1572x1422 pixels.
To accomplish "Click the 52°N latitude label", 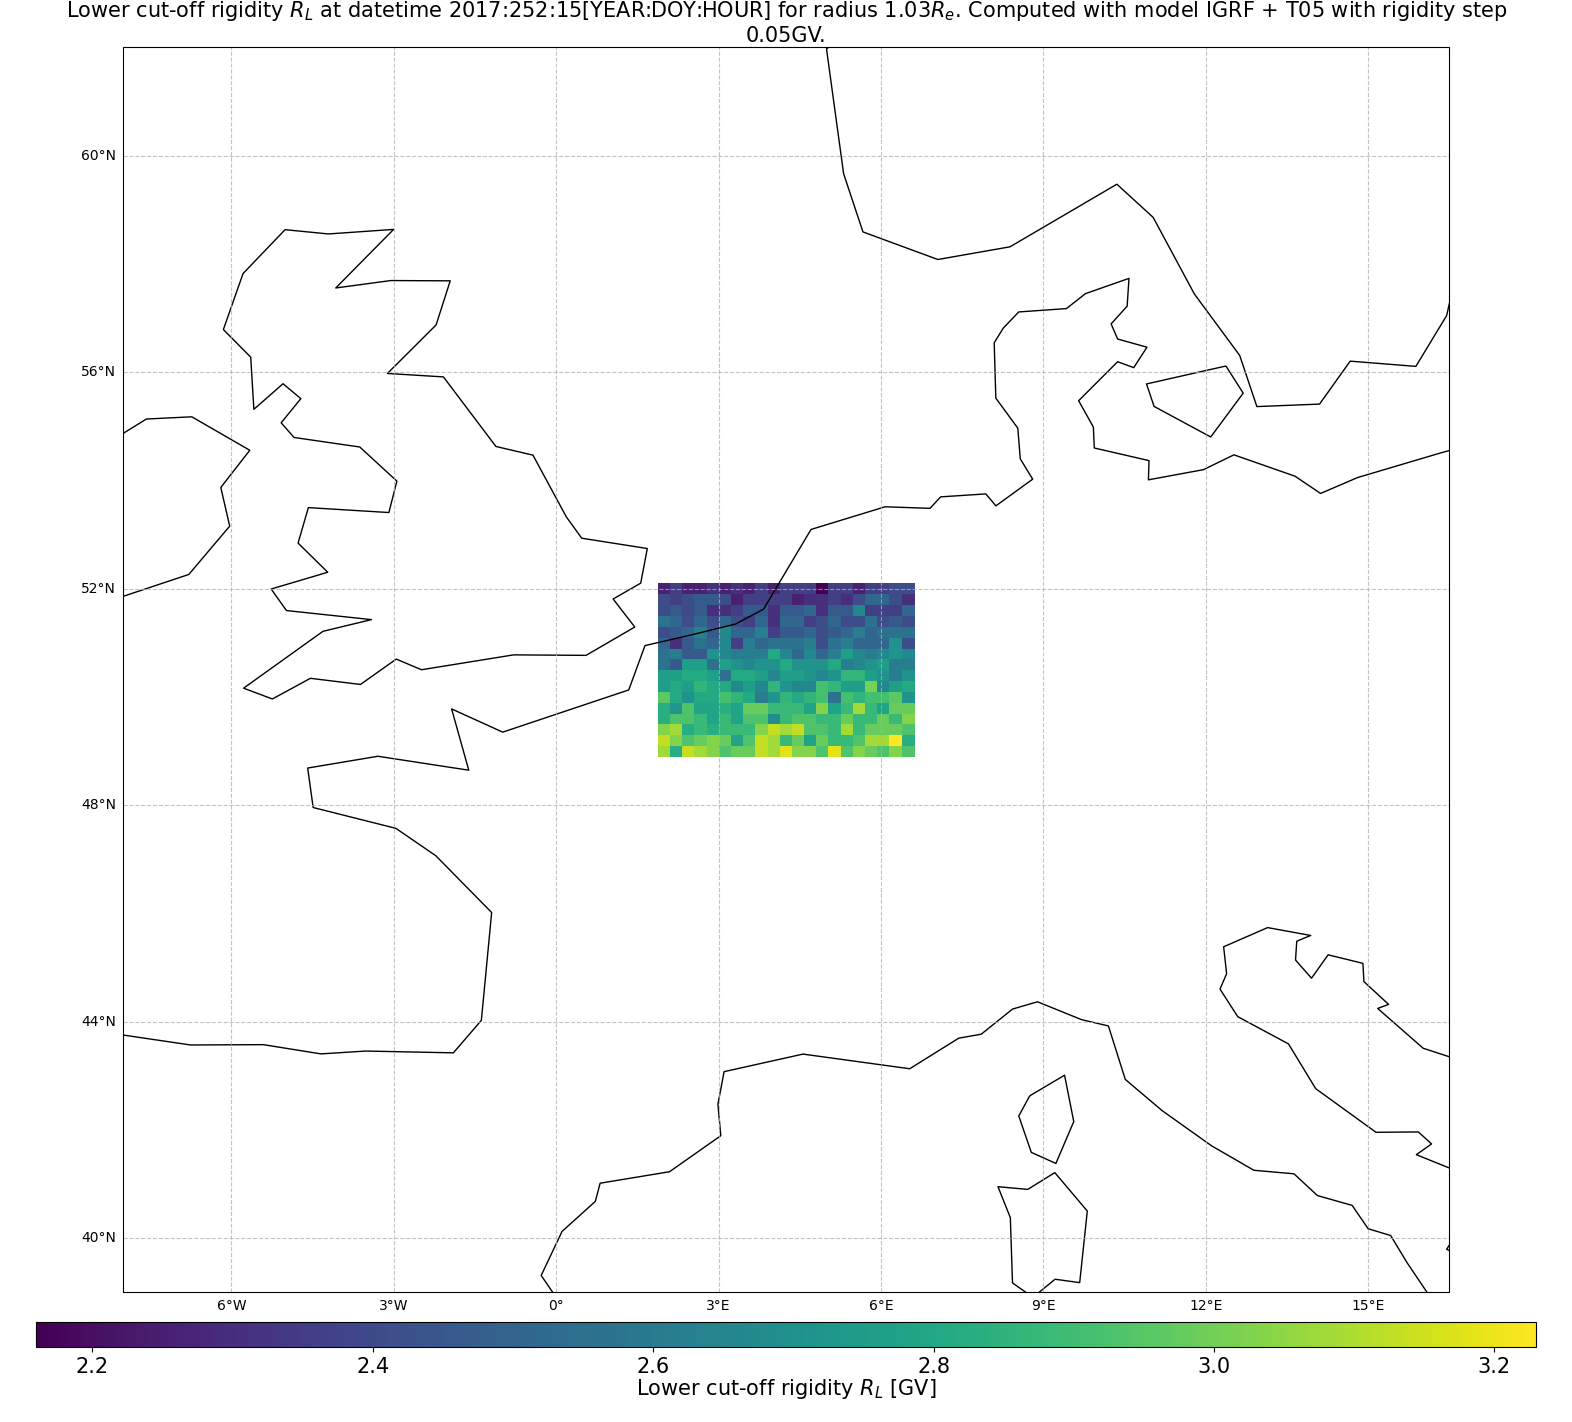I will tap(98, 589).
